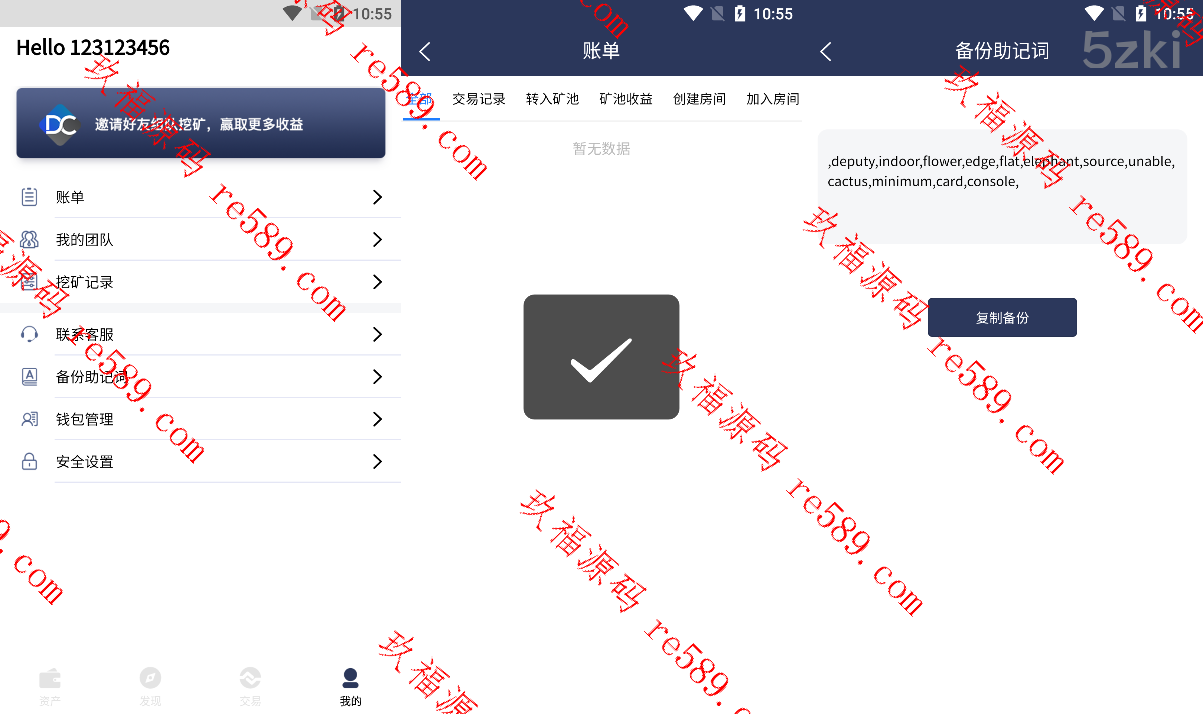The height and width of the screenshot is (714, 1203).
Task: Switch to the 交易记录 tab
Action: pos(479,99)
